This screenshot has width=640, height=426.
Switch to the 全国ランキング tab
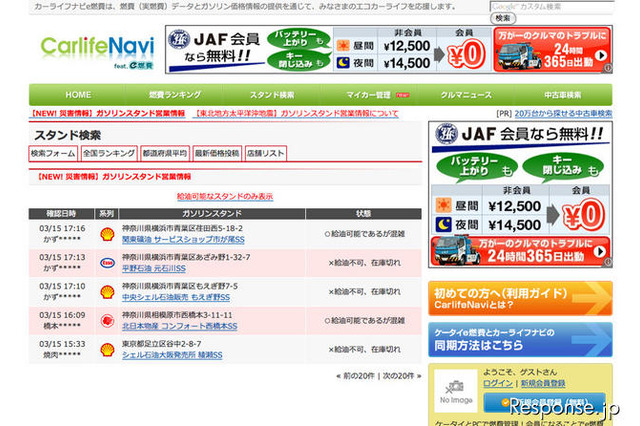pyautogui.click(x=109, y=153)
